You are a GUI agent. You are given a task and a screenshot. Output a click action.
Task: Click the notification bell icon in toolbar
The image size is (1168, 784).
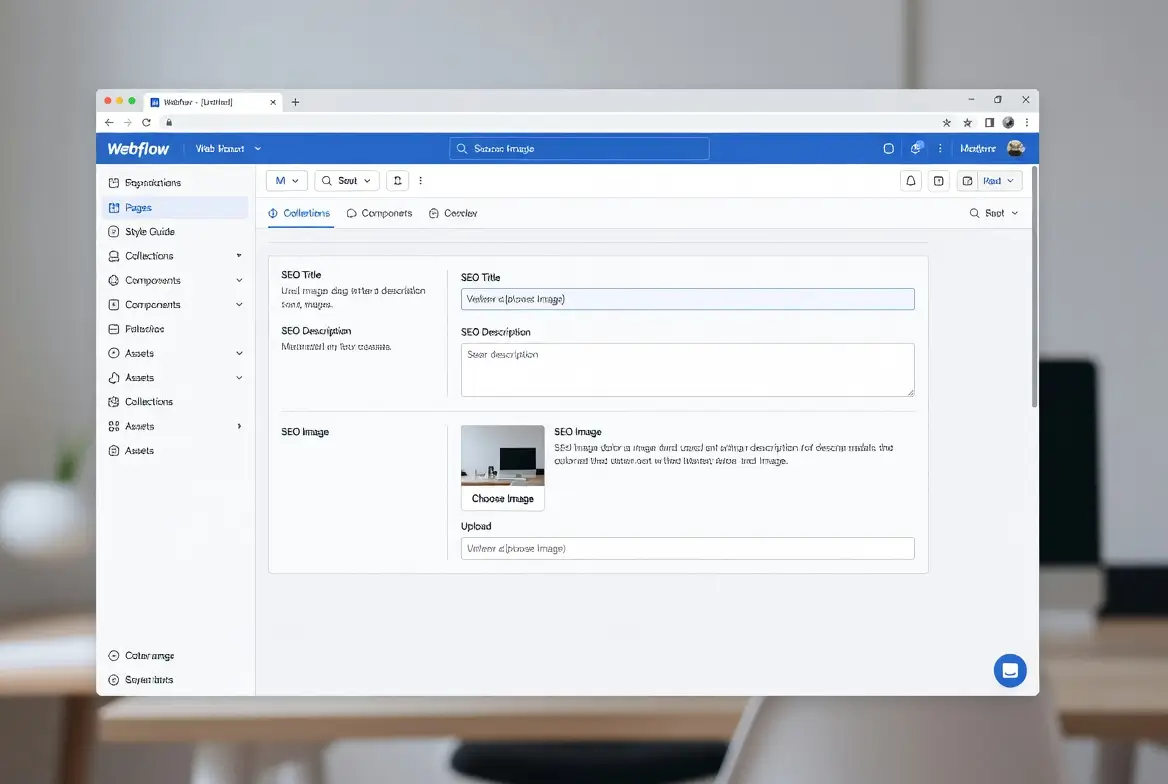[910, 180]
